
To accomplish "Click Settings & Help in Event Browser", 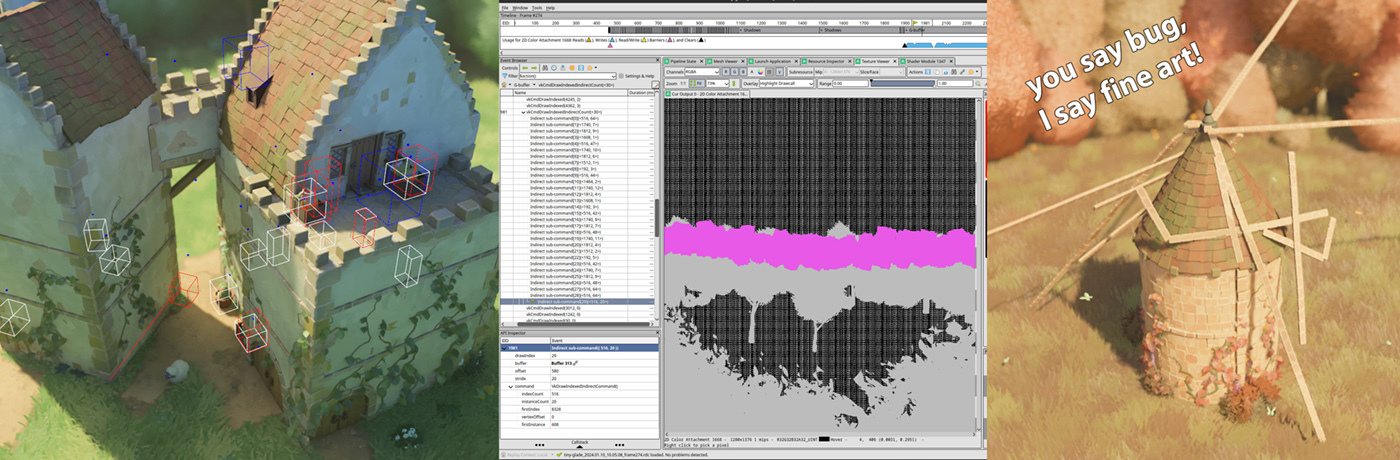I will tap(638, 76).
